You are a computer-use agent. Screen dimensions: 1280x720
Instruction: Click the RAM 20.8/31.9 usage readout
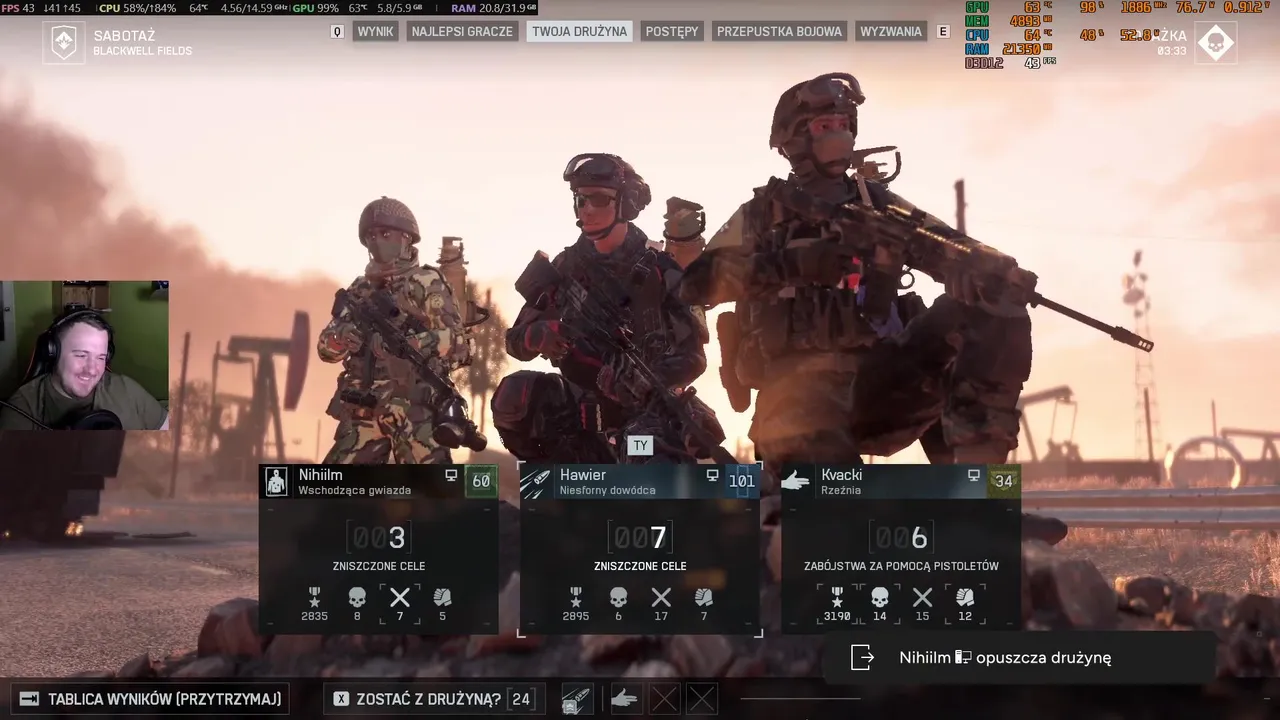coord(494,8)
